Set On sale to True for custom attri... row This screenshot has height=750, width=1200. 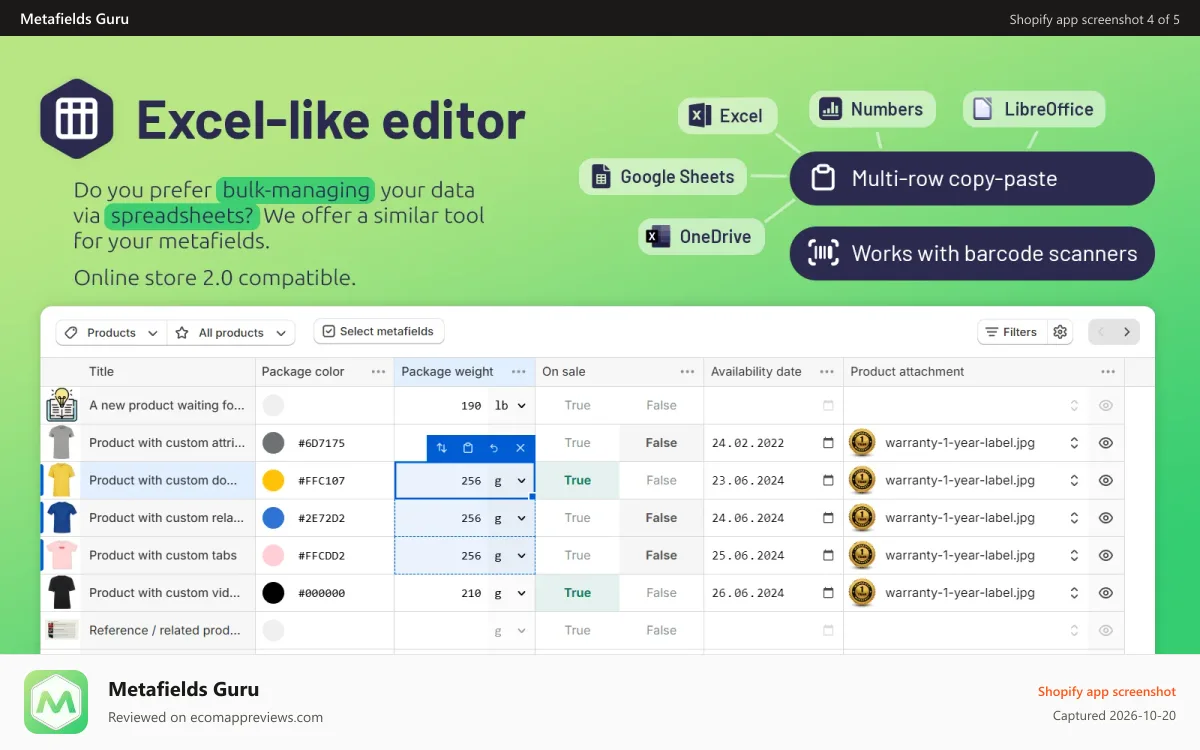(x=577, y=443)
